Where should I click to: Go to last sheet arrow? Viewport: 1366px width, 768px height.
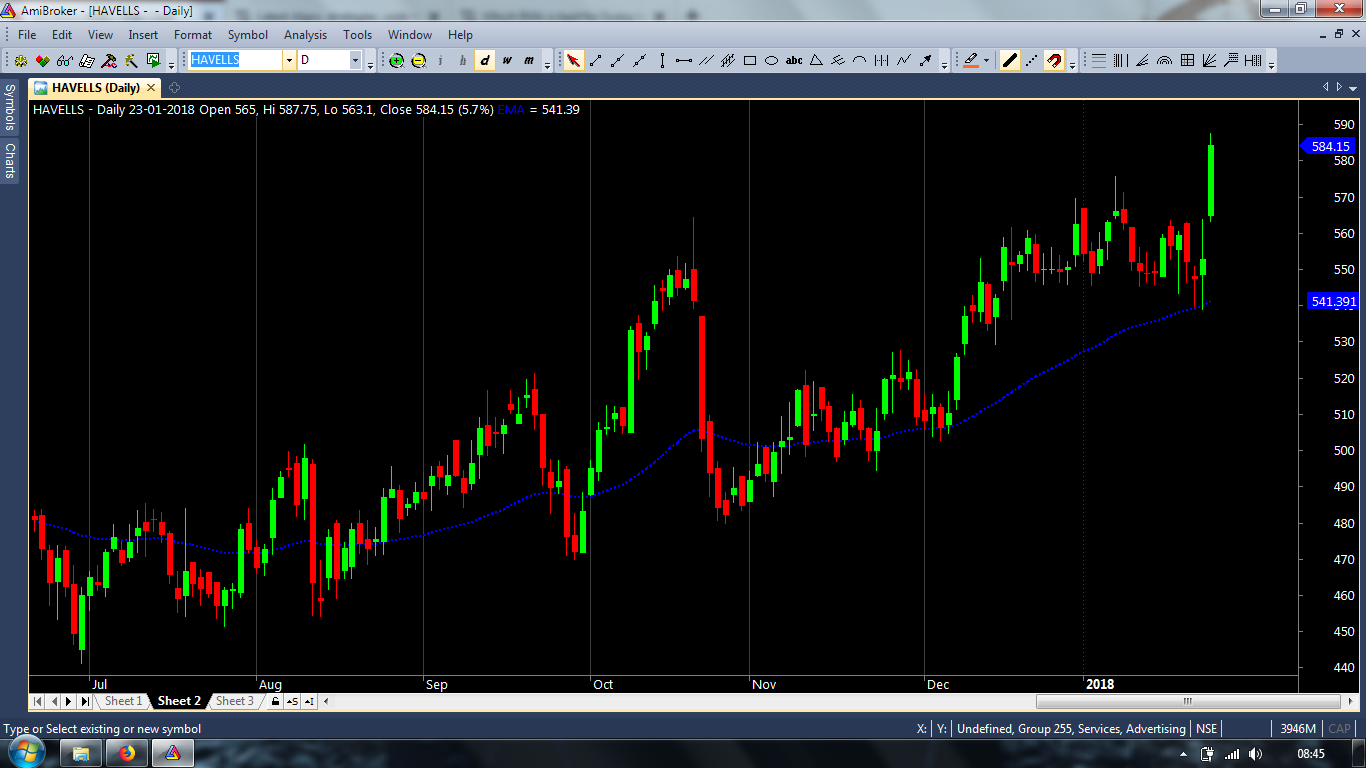click(x=85, y=701)
